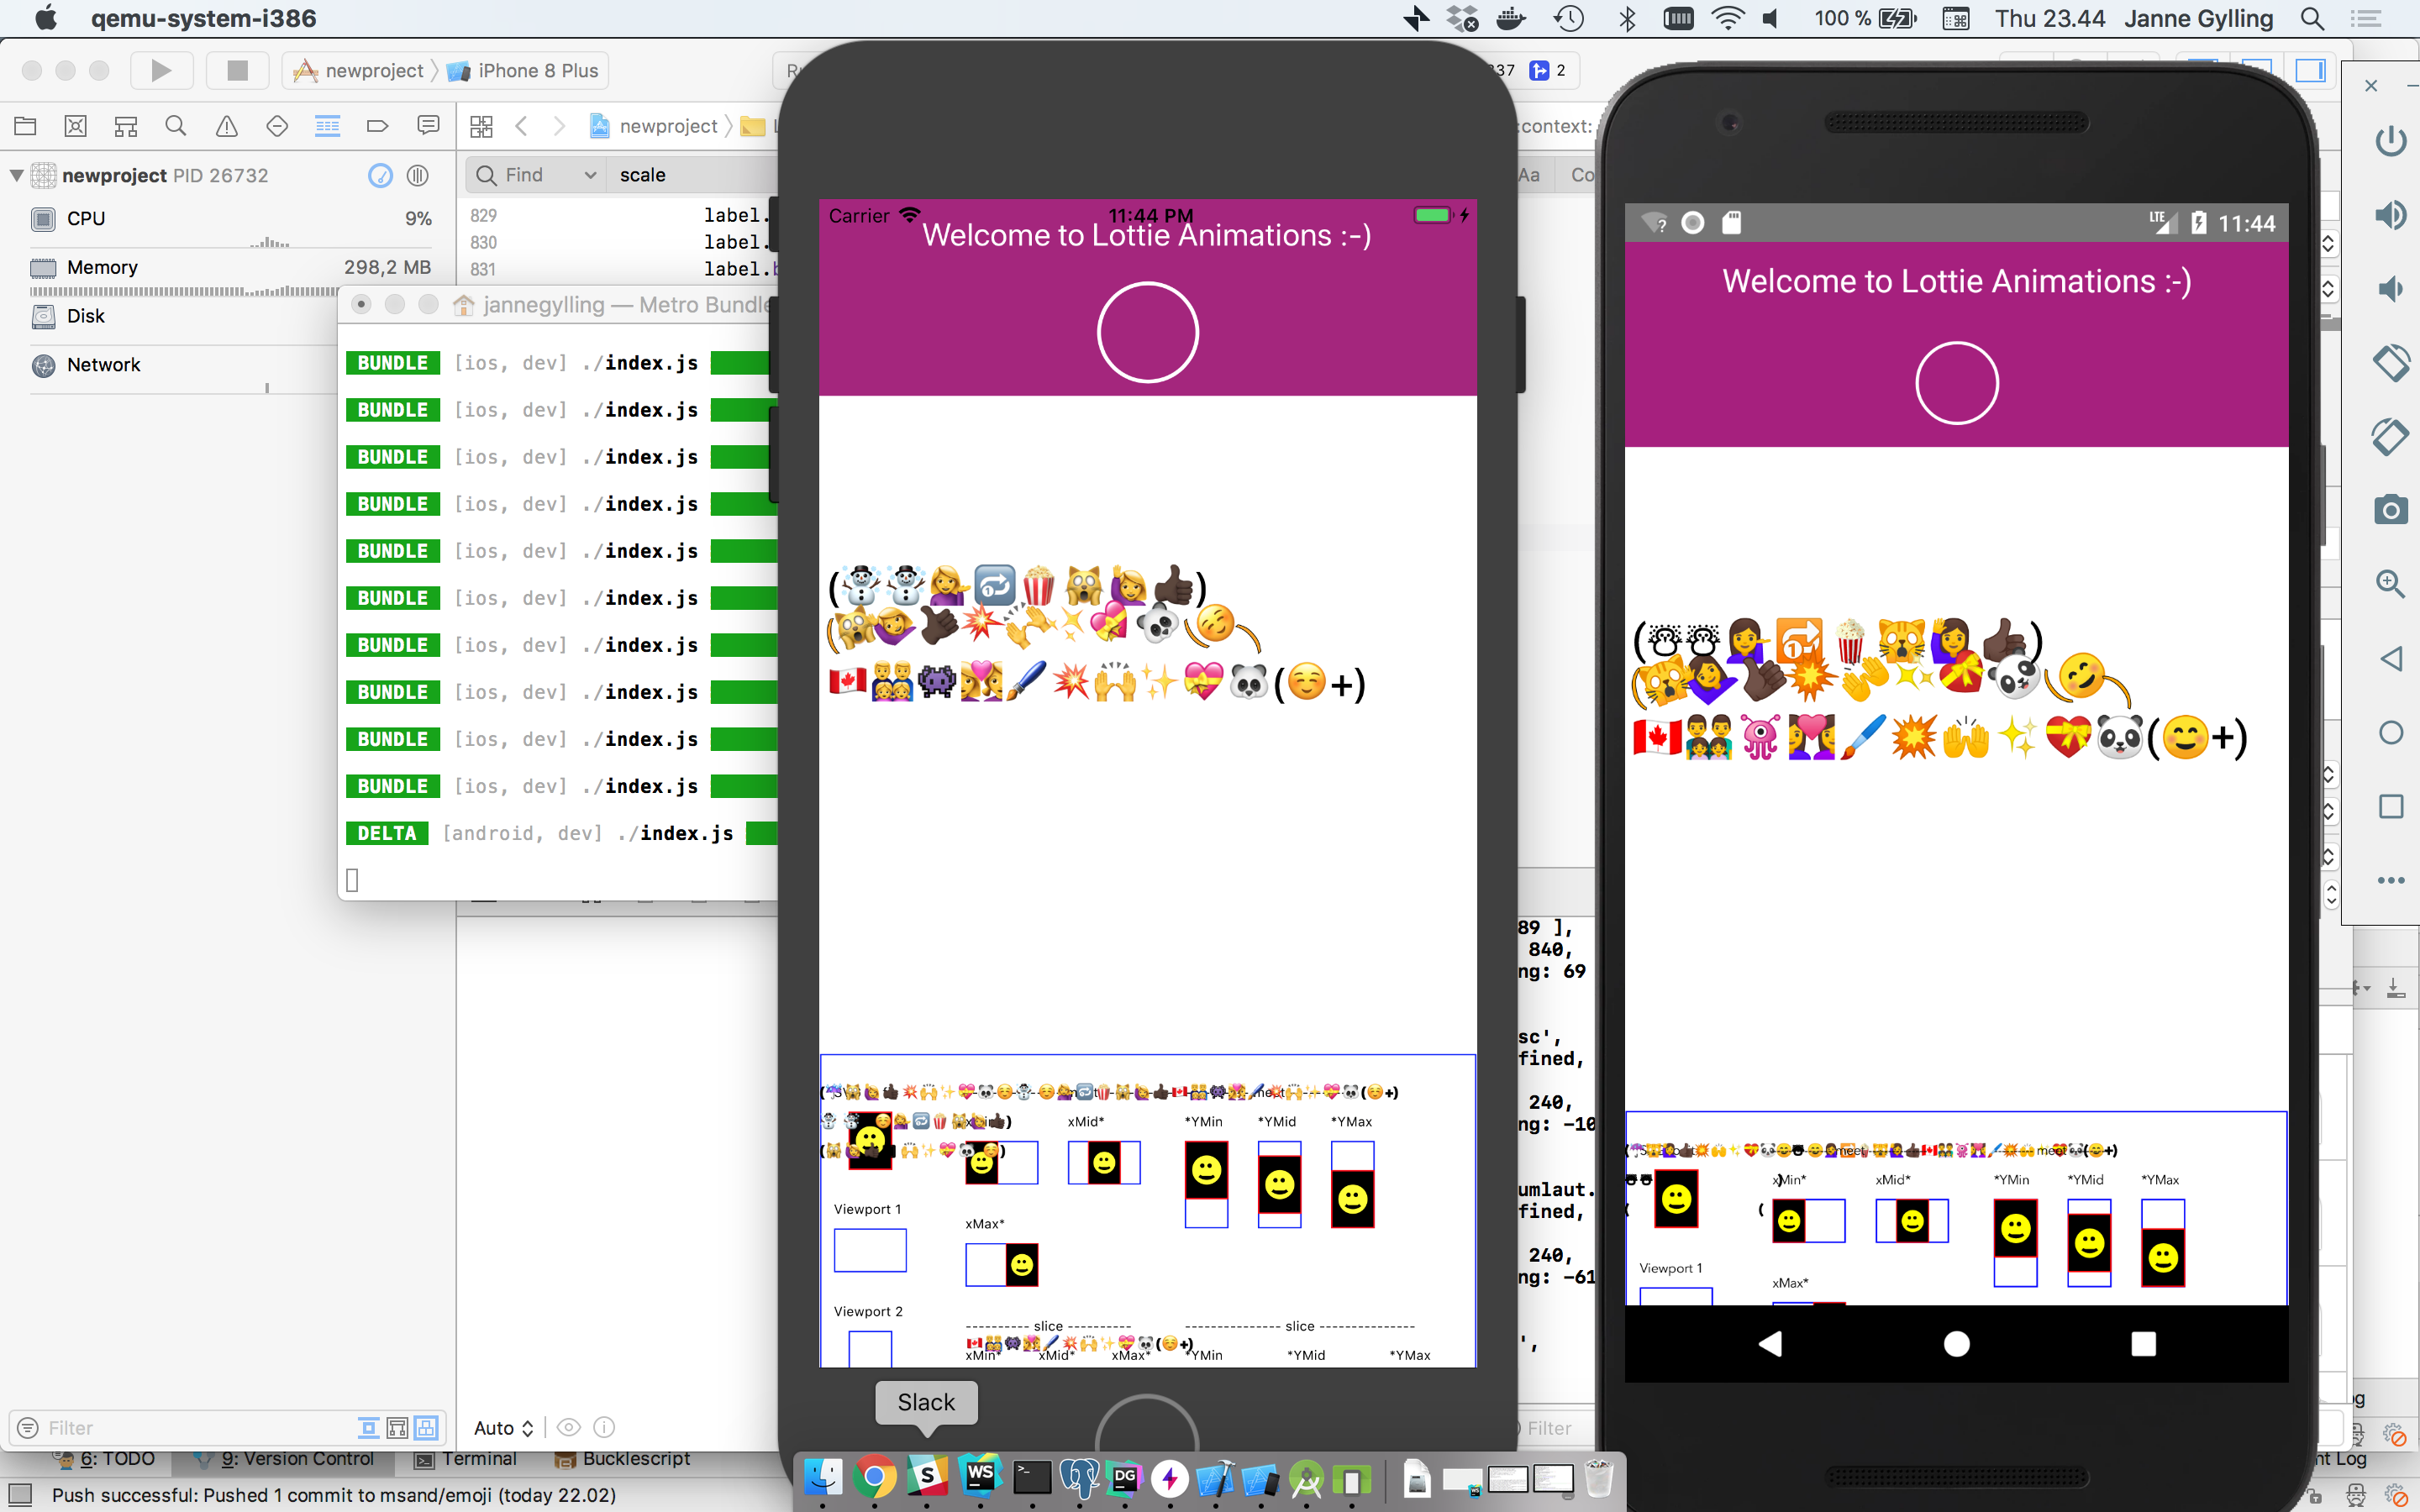Image resolution: width=2420 pixels, height=1512 pixels.
Task: Choose iPhone 8 Plus destination
Action: 523,71
